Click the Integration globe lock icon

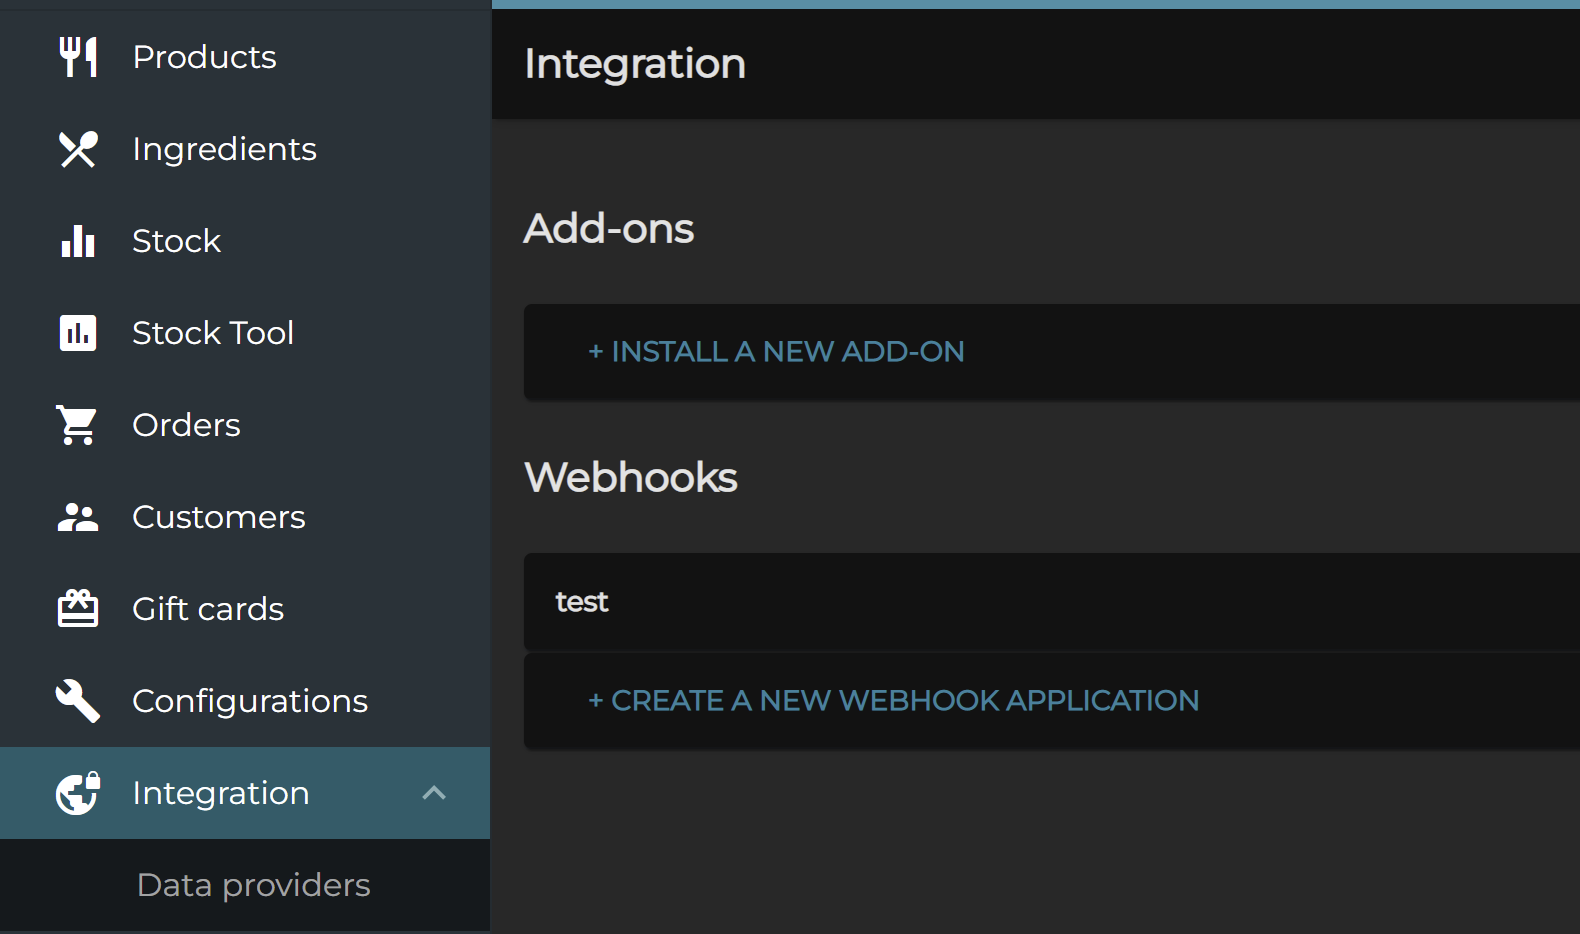pos(78,793)
